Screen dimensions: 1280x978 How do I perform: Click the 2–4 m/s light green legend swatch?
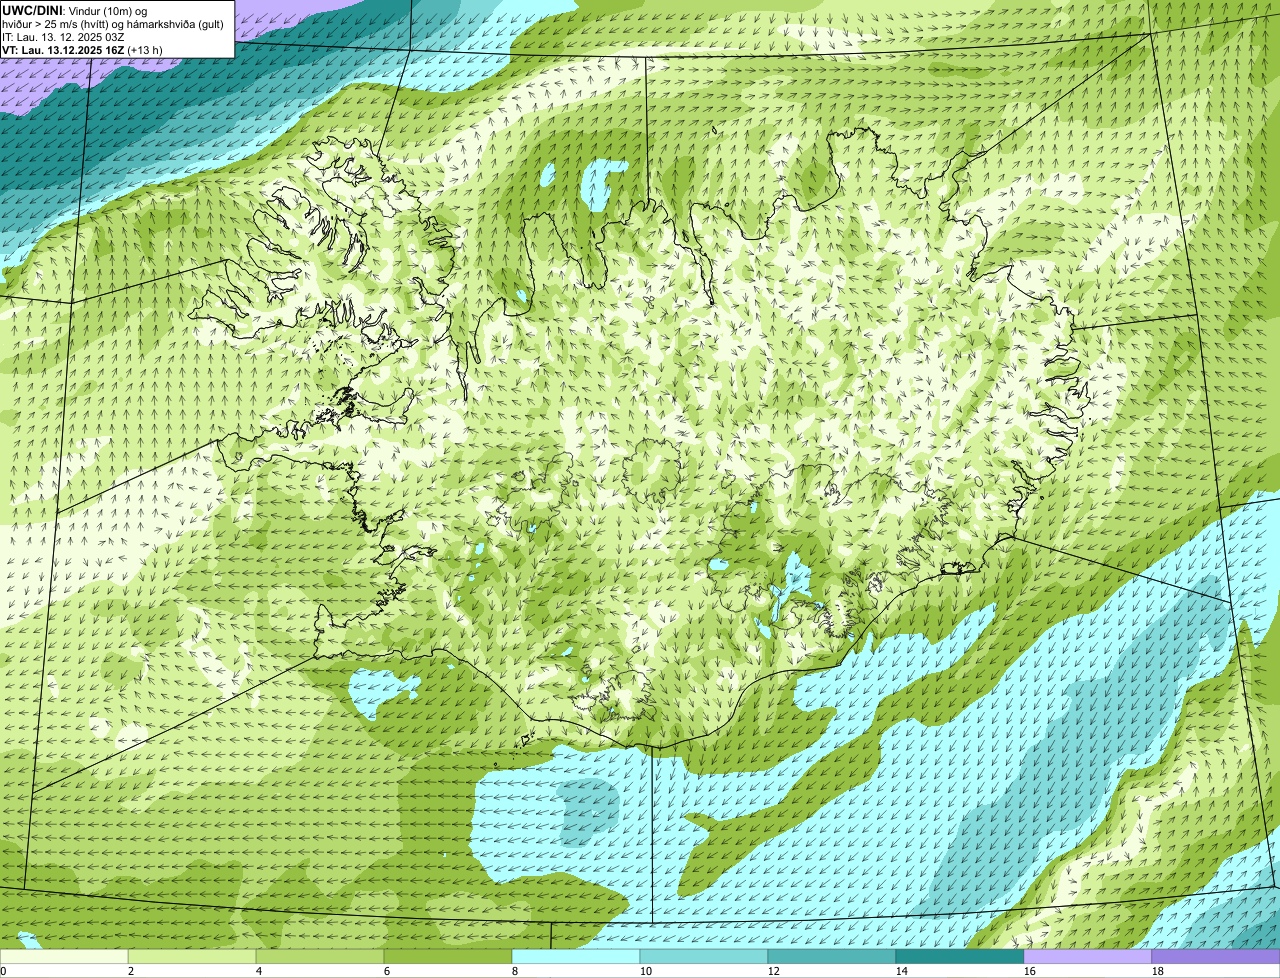tap(192, 956)
